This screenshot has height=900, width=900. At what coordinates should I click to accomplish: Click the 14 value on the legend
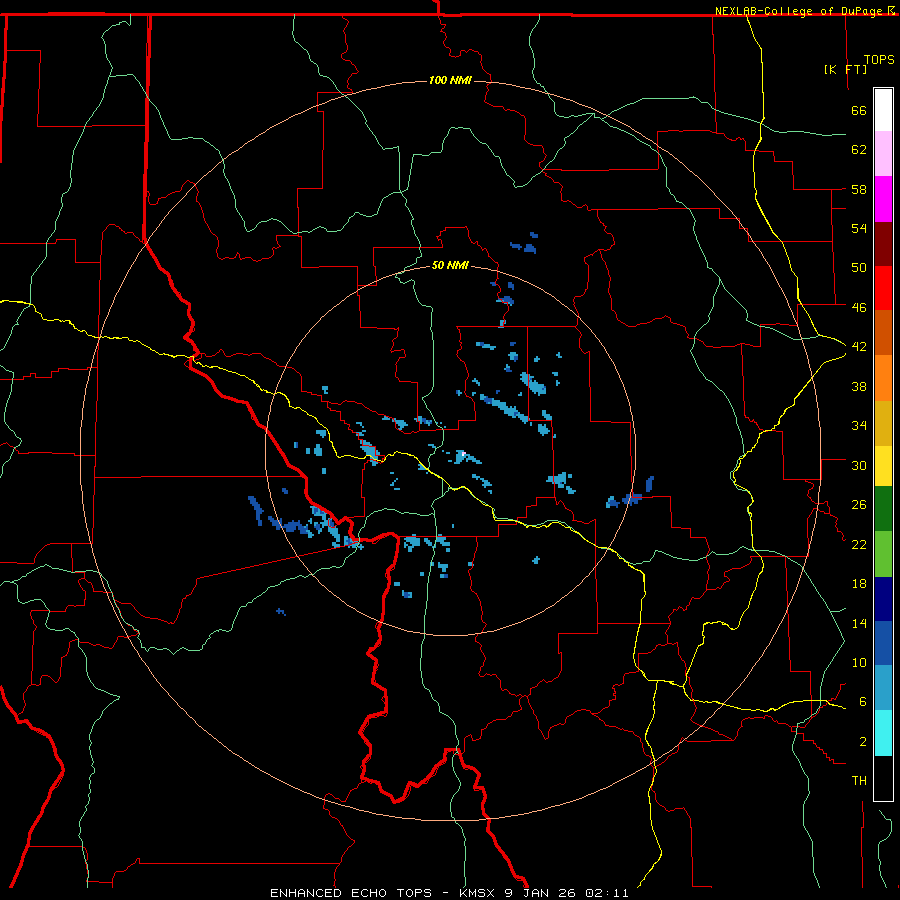859,623
